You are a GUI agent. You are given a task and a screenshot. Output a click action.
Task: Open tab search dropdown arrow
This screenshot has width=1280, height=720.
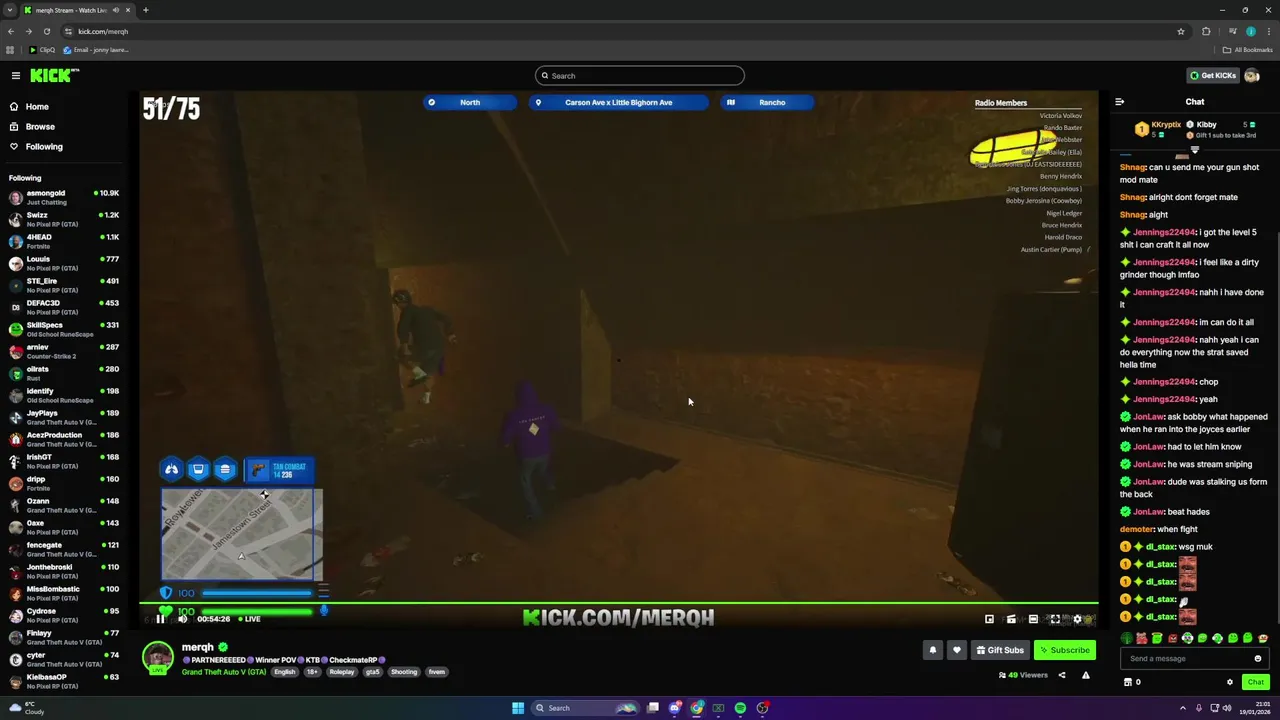click(10, 10)
